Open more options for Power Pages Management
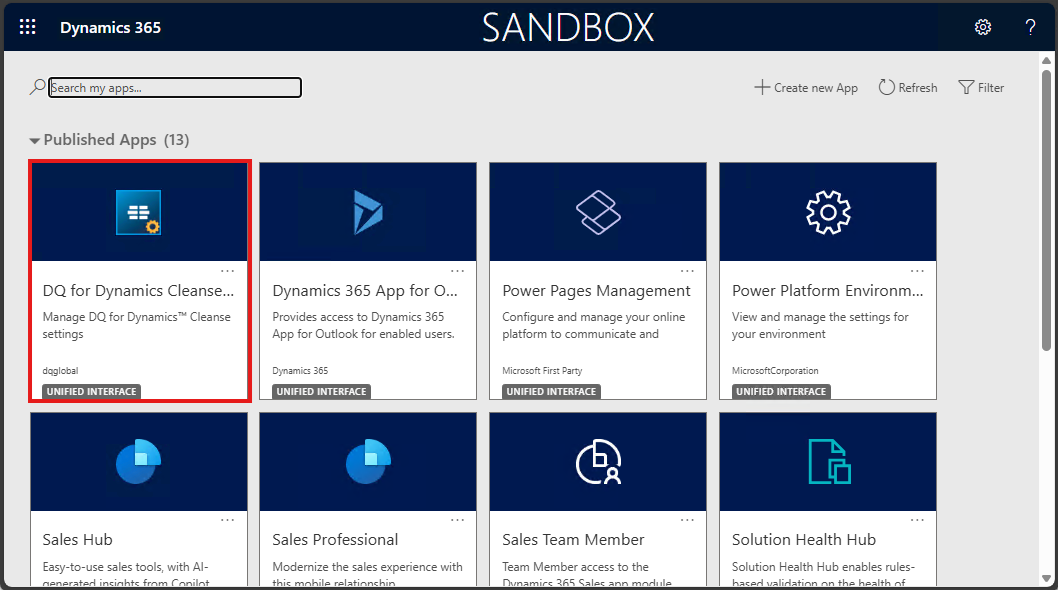Image resolution: width=1058 pixels, height=590 pixels. (687, 271)
